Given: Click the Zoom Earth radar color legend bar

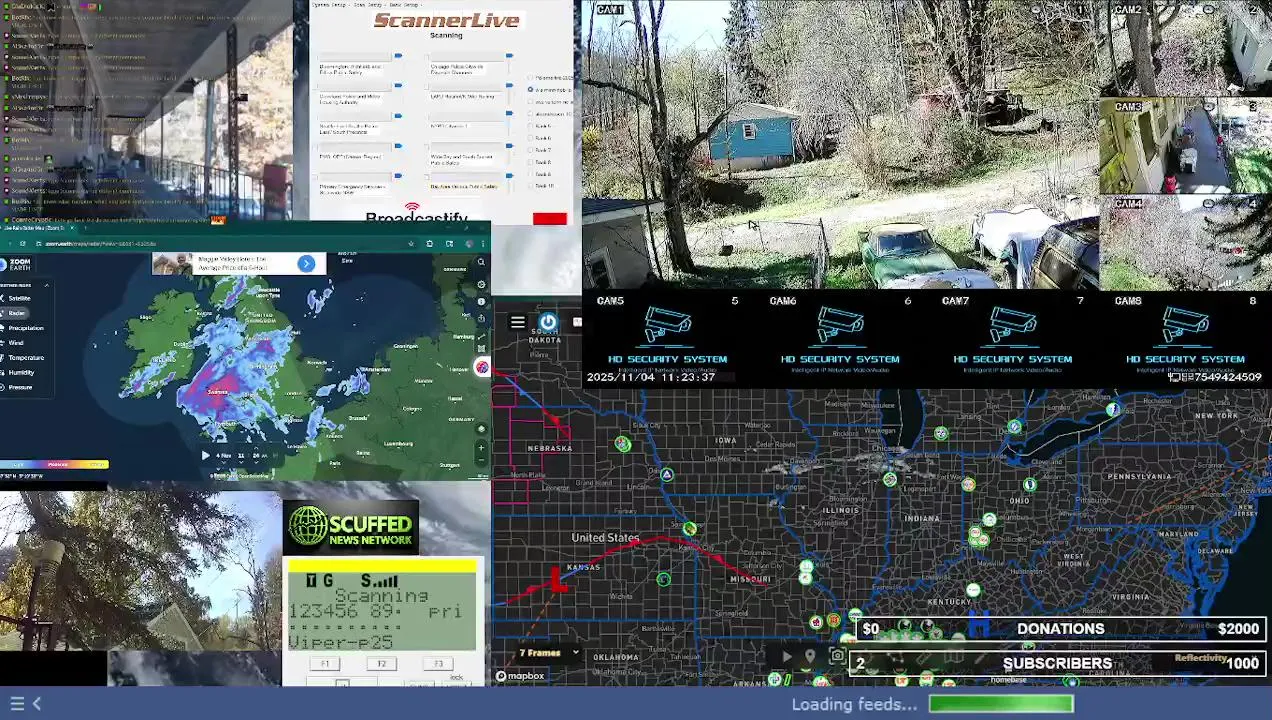Looking at the screenshot, I should pos(54,464).
